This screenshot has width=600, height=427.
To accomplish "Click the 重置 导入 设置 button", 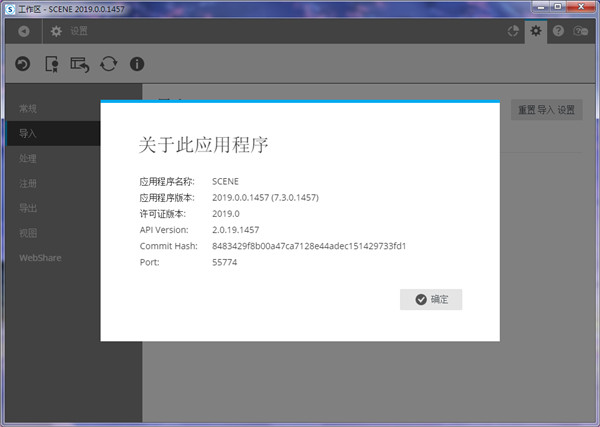I will coord(546,110).
